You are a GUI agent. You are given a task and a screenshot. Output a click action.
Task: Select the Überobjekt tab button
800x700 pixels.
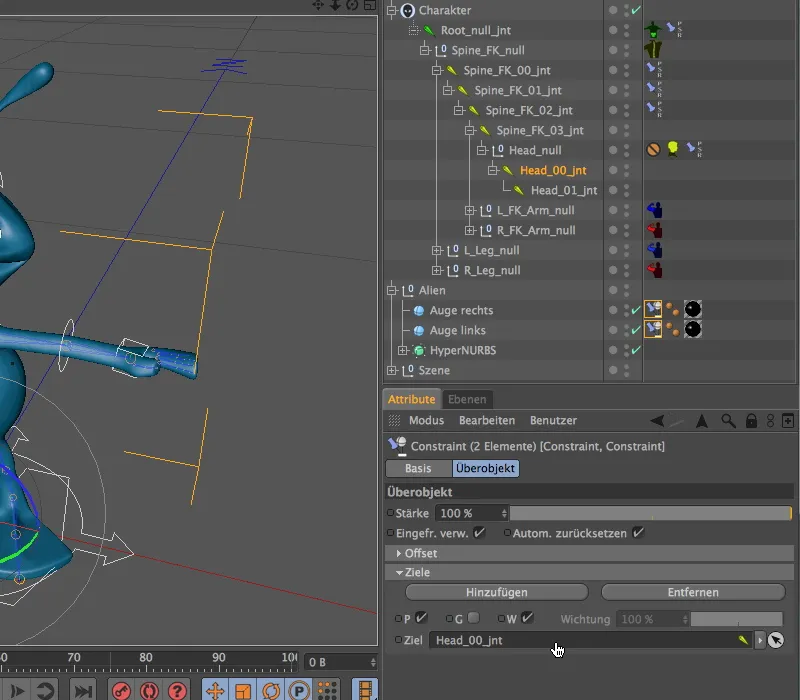coord(485,468)
